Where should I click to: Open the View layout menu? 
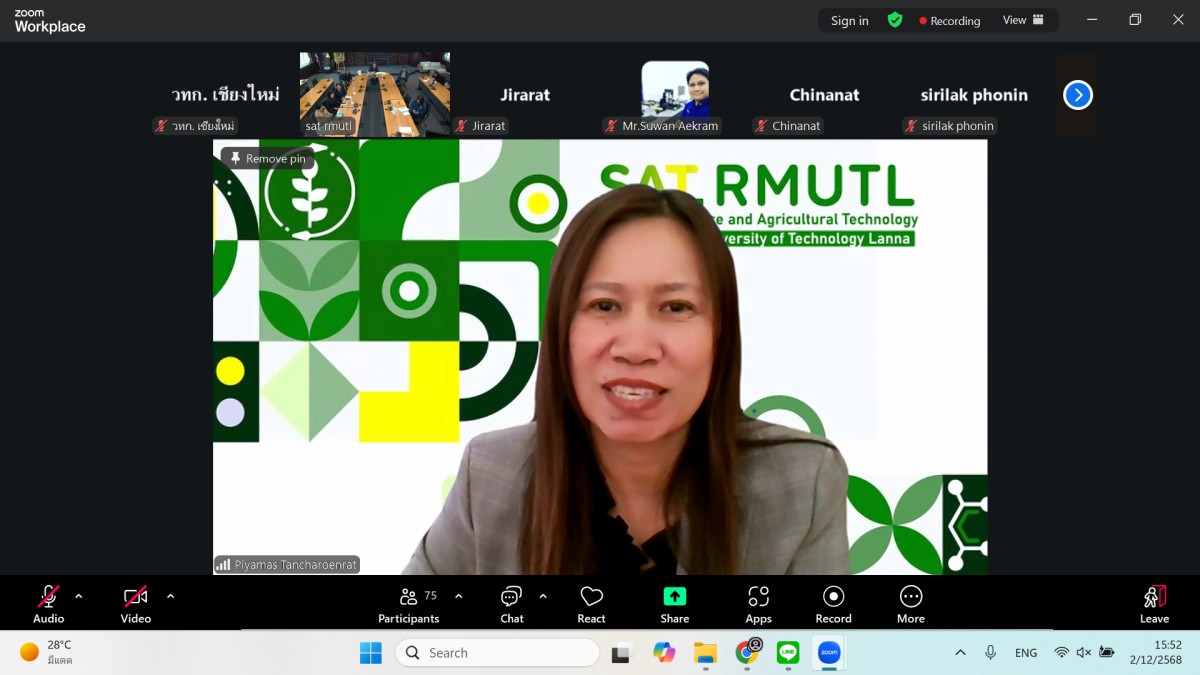tap(1023, 20)
